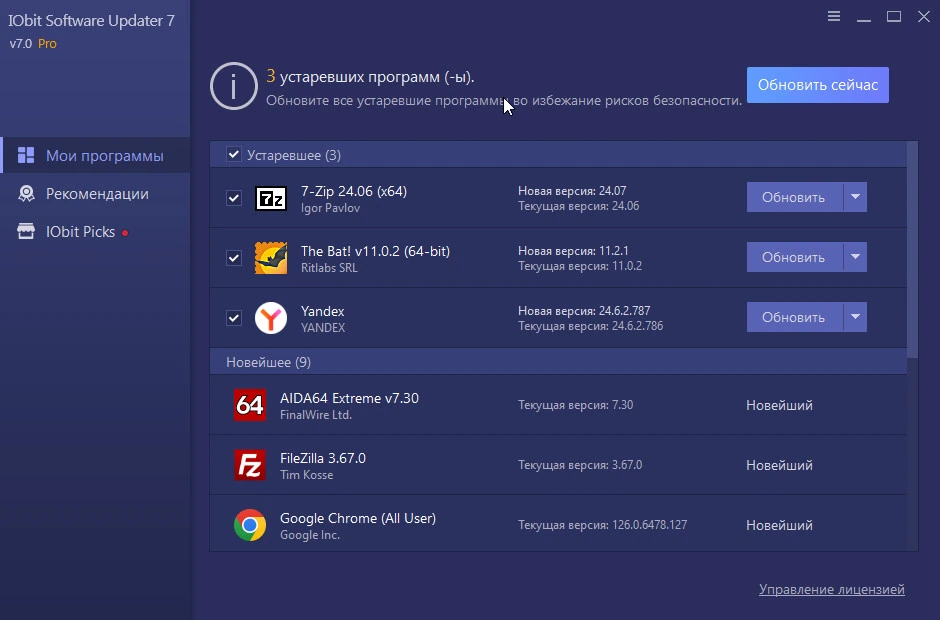Click the Pro edition label
940x620 pixels.
click(47, 44)
